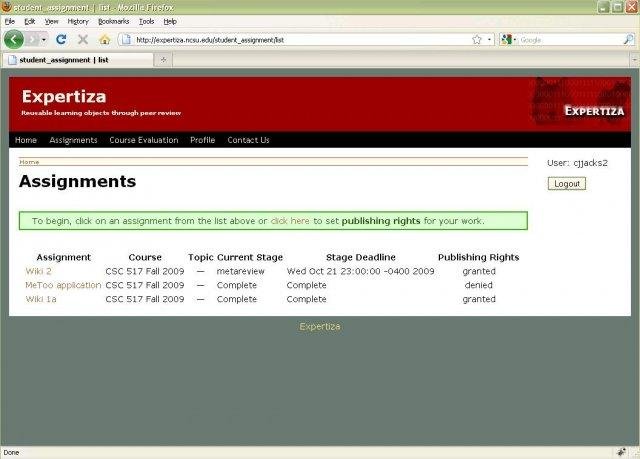Click the Stop loading X icon

coord(83,40)
